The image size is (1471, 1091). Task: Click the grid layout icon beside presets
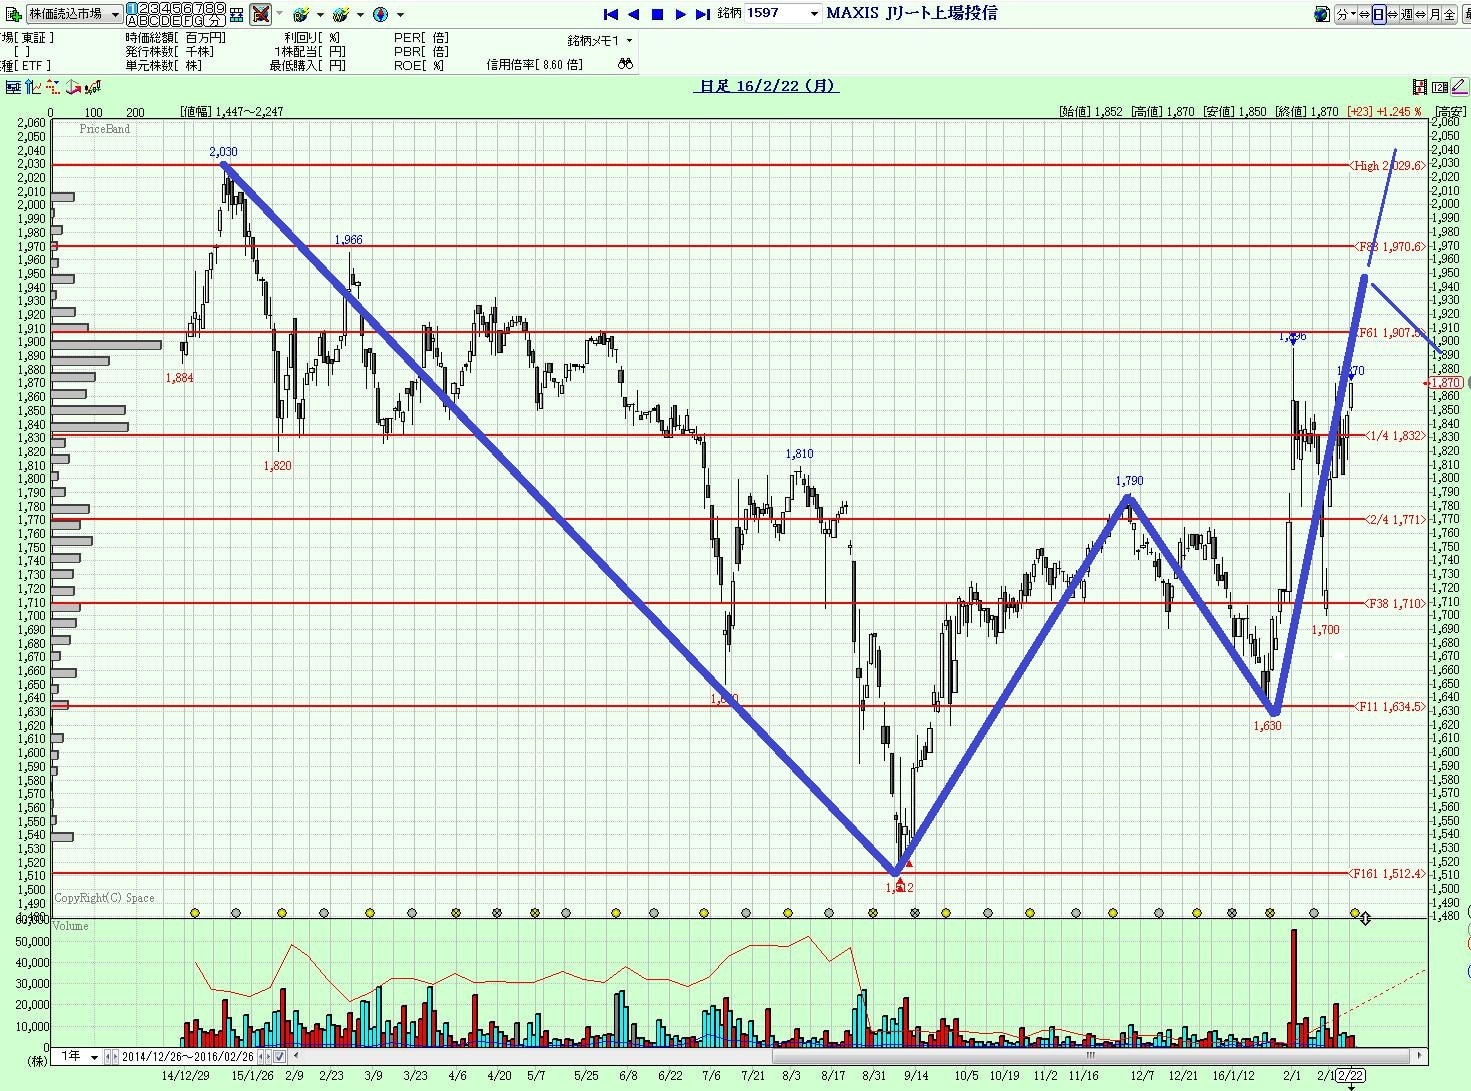click(237, 14)
